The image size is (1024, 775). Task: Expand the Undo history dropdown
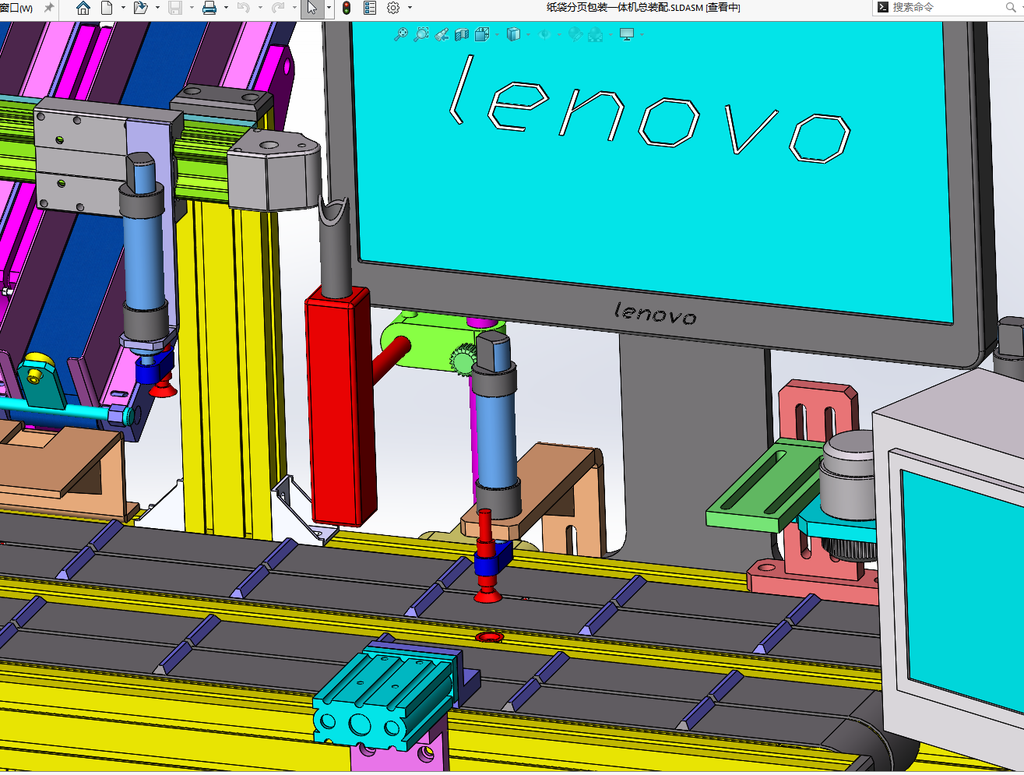pos(260,8)
